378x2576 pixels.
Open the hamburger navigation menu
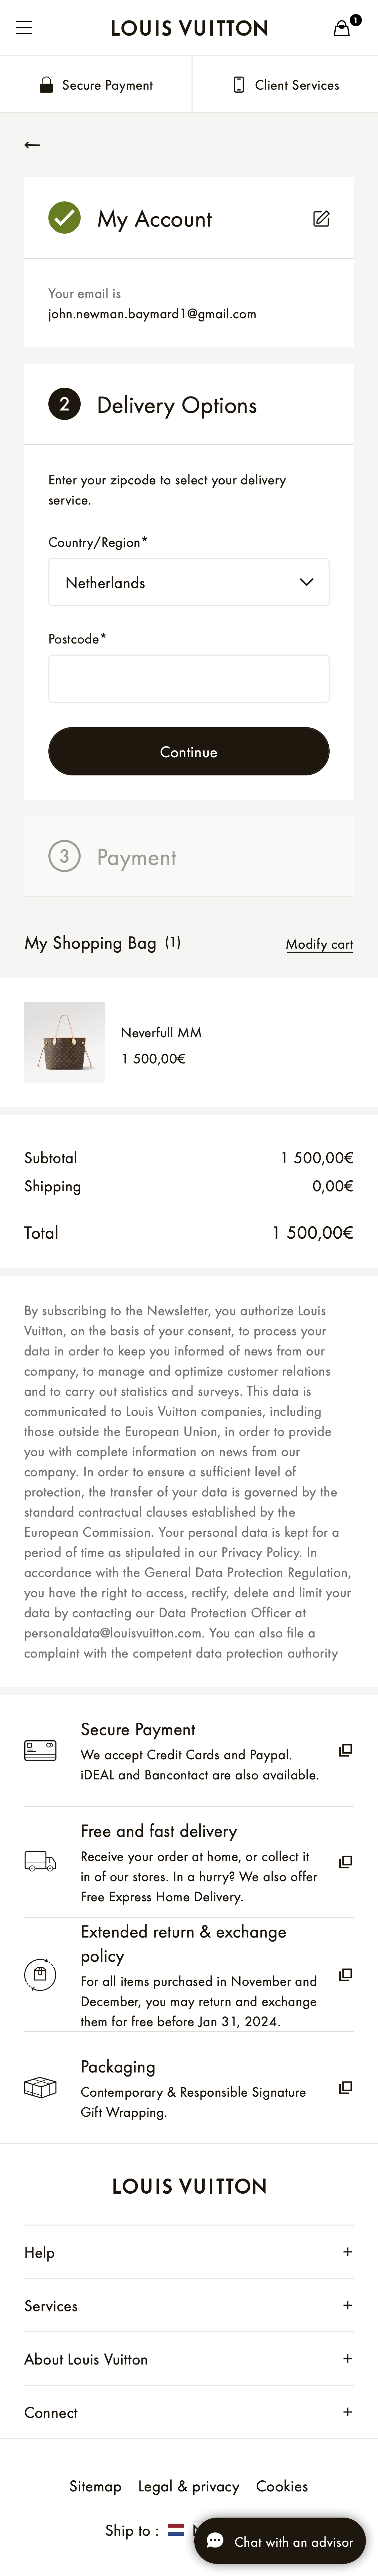[x=24, y=28]
